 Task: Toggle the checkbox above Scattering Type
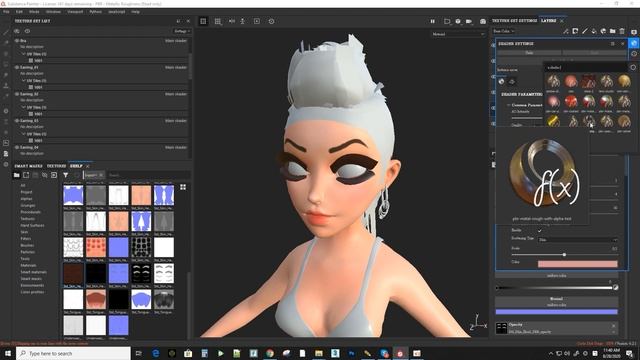click(x=540, y=231)
